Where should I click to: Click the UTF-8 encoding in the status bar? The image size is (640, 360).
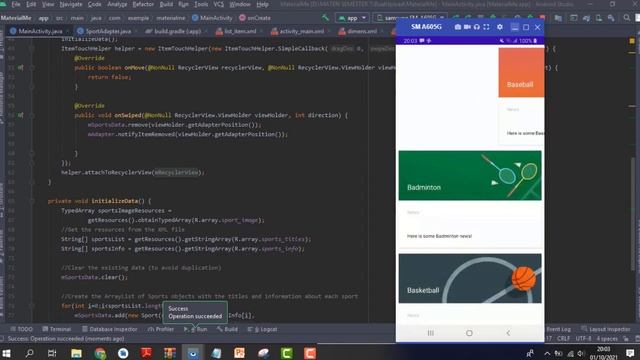pos(583,338)
